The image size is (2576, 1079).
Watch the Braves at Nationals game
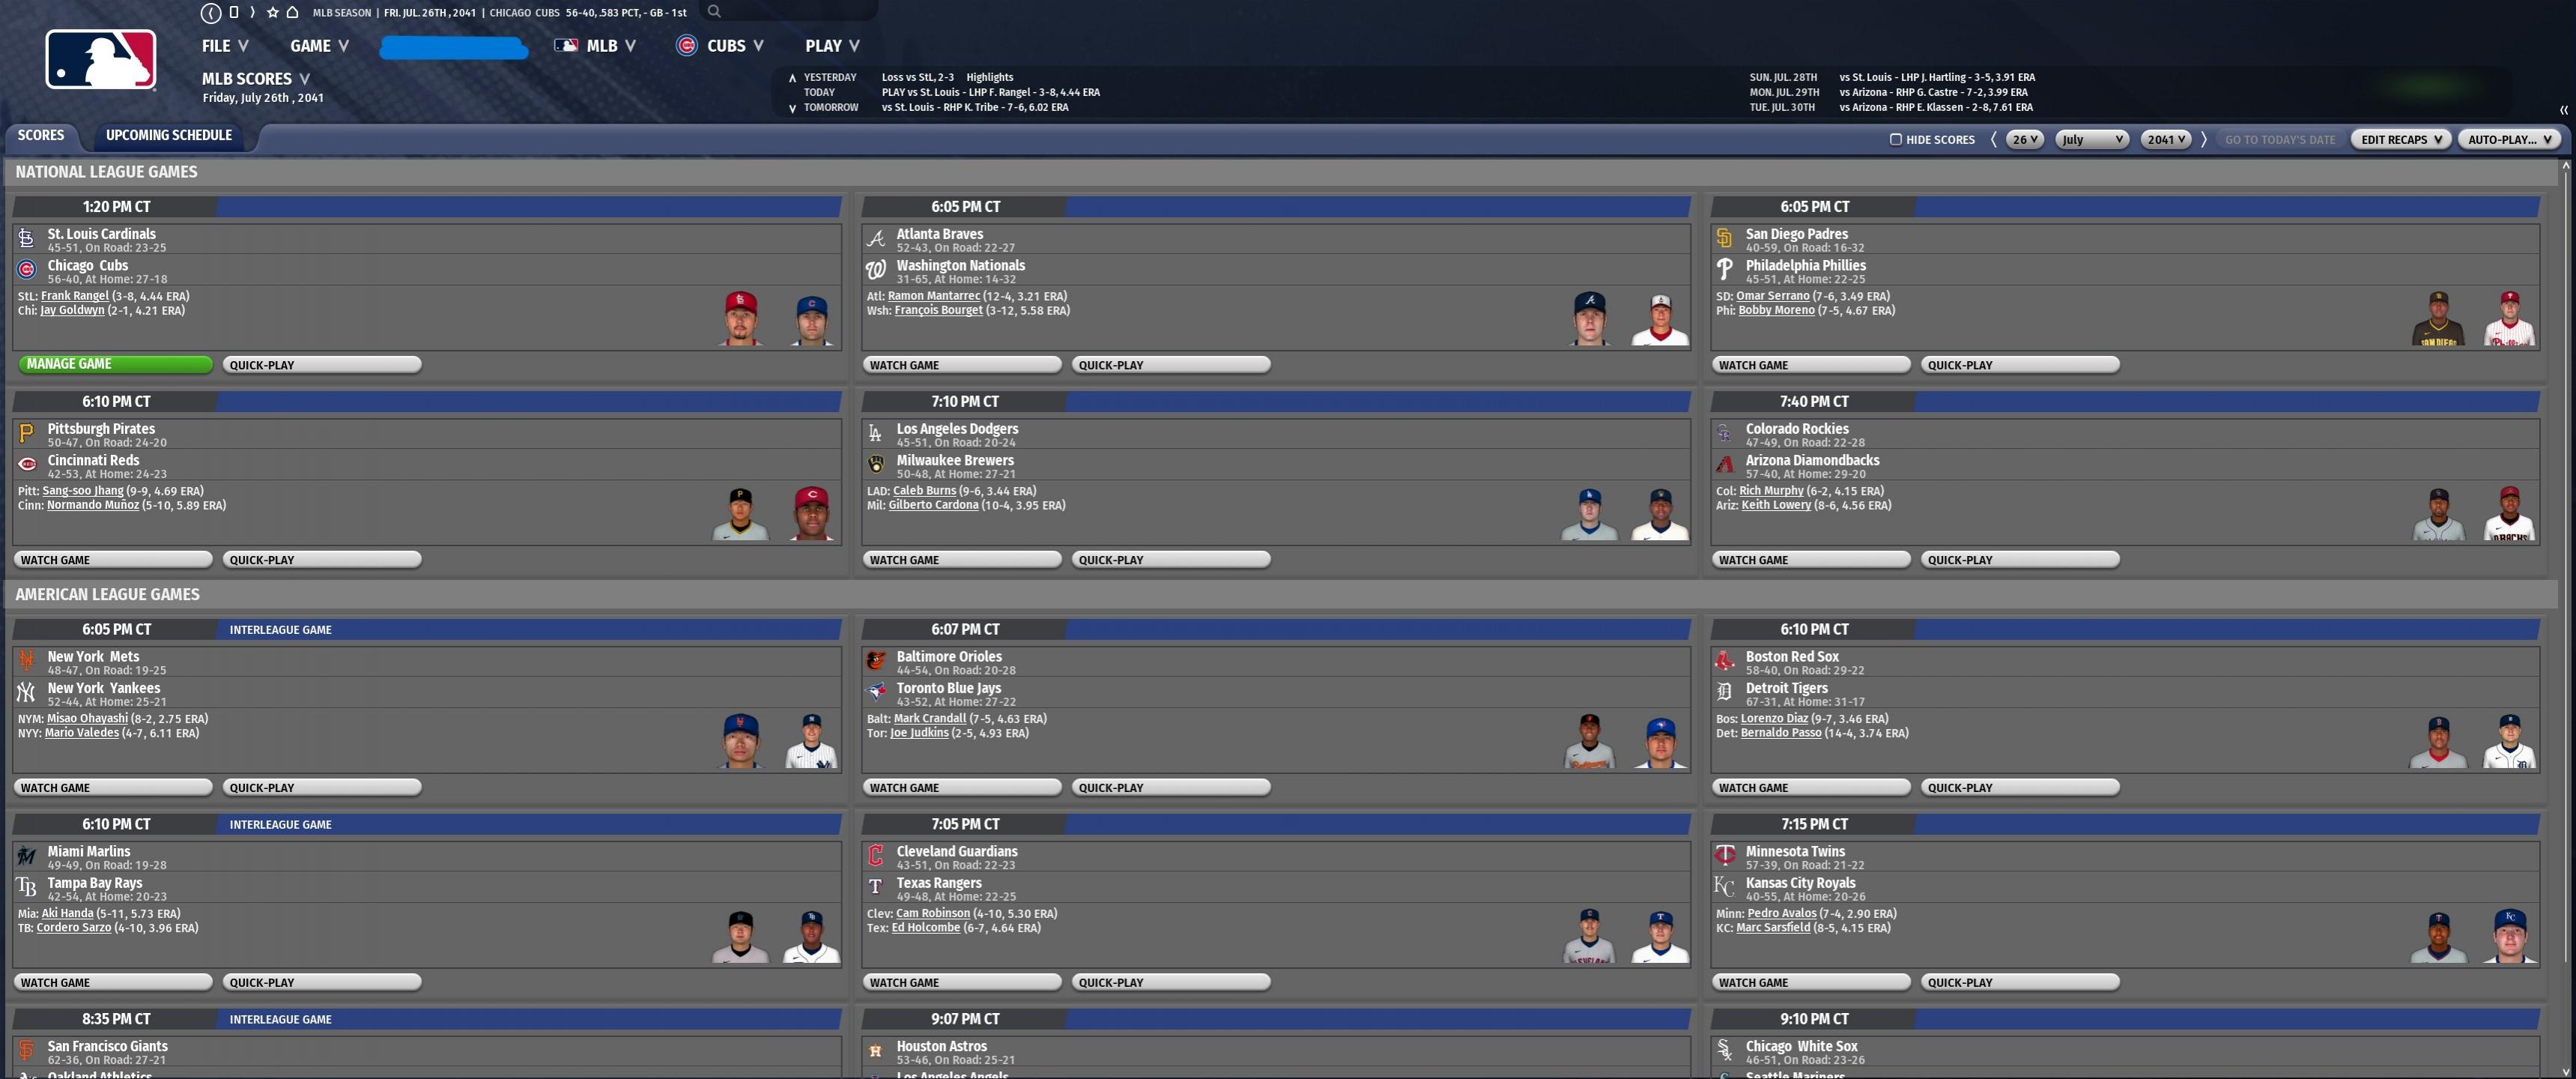[x=961, y=365]
